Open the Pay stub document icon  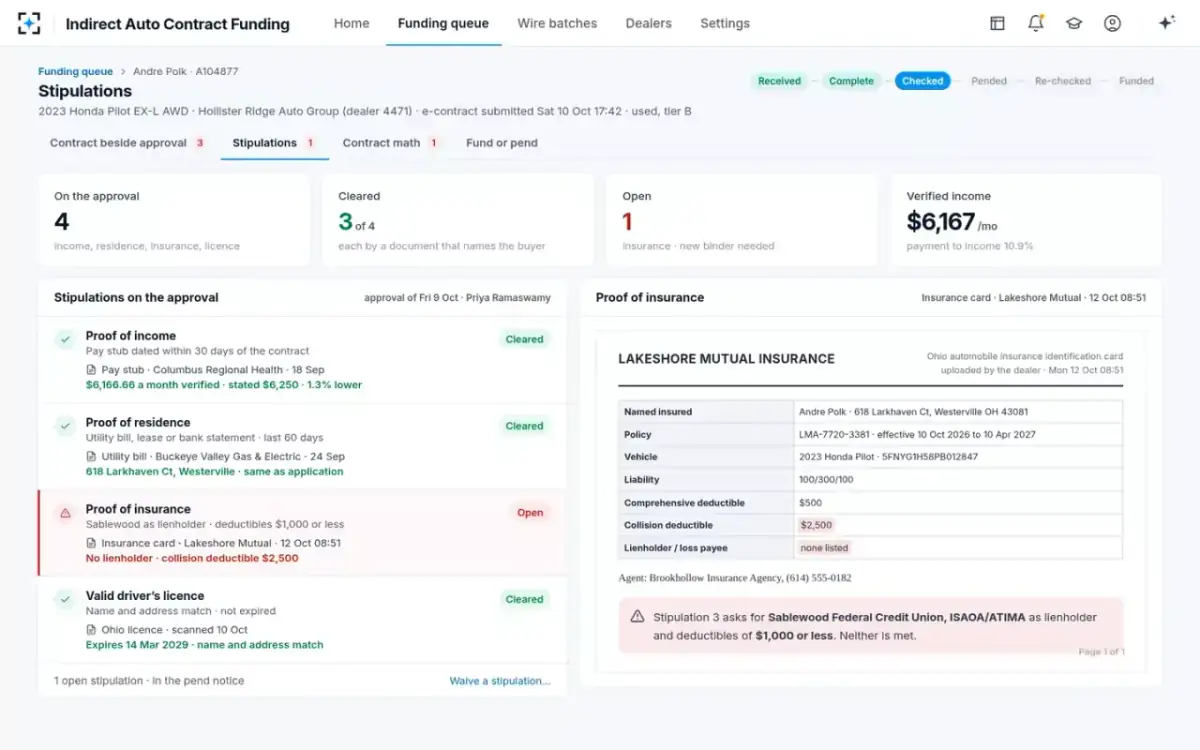coord(92,370)
